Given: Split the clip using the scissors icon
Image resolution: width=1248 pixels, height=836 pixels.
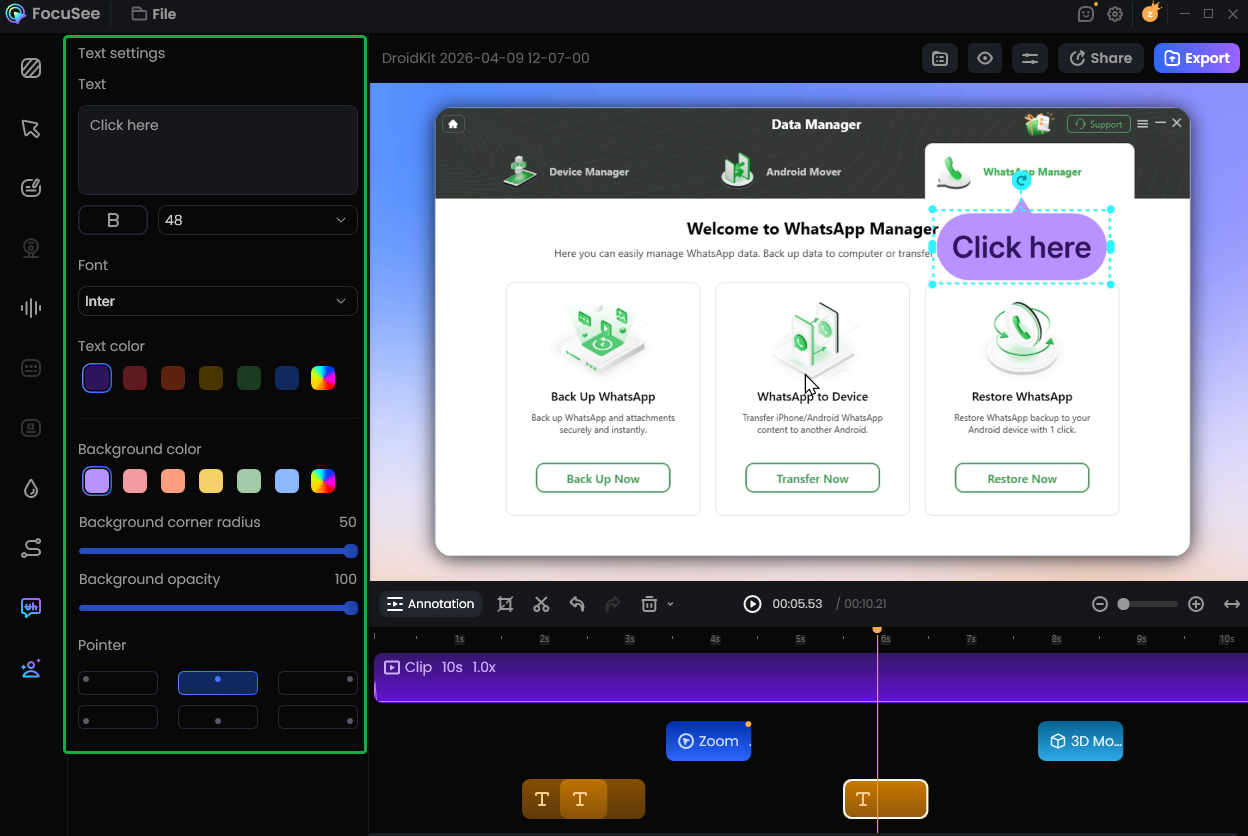Looking at the screenshot, I should (541, 604).
